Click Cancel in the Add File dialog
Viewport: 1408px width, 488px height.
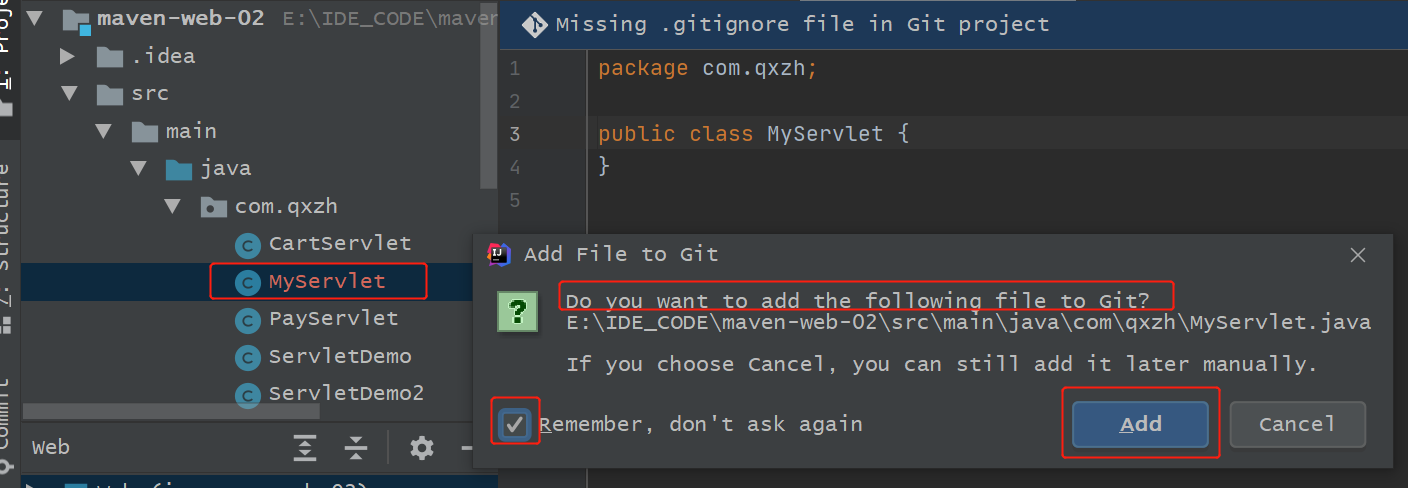click(x=1297, y=424)
